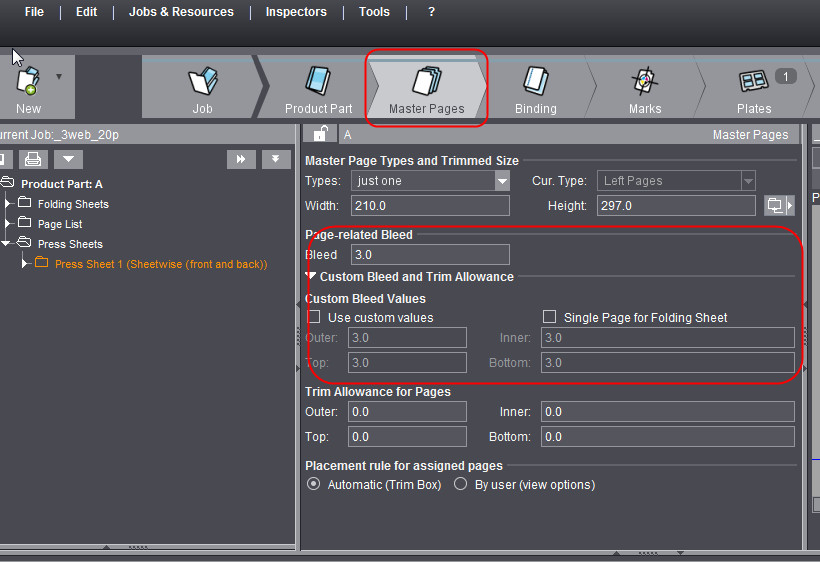The image size is (820, 562).
Task: Enable the Use custom values checkbox
Action: (x=314, y=317)
